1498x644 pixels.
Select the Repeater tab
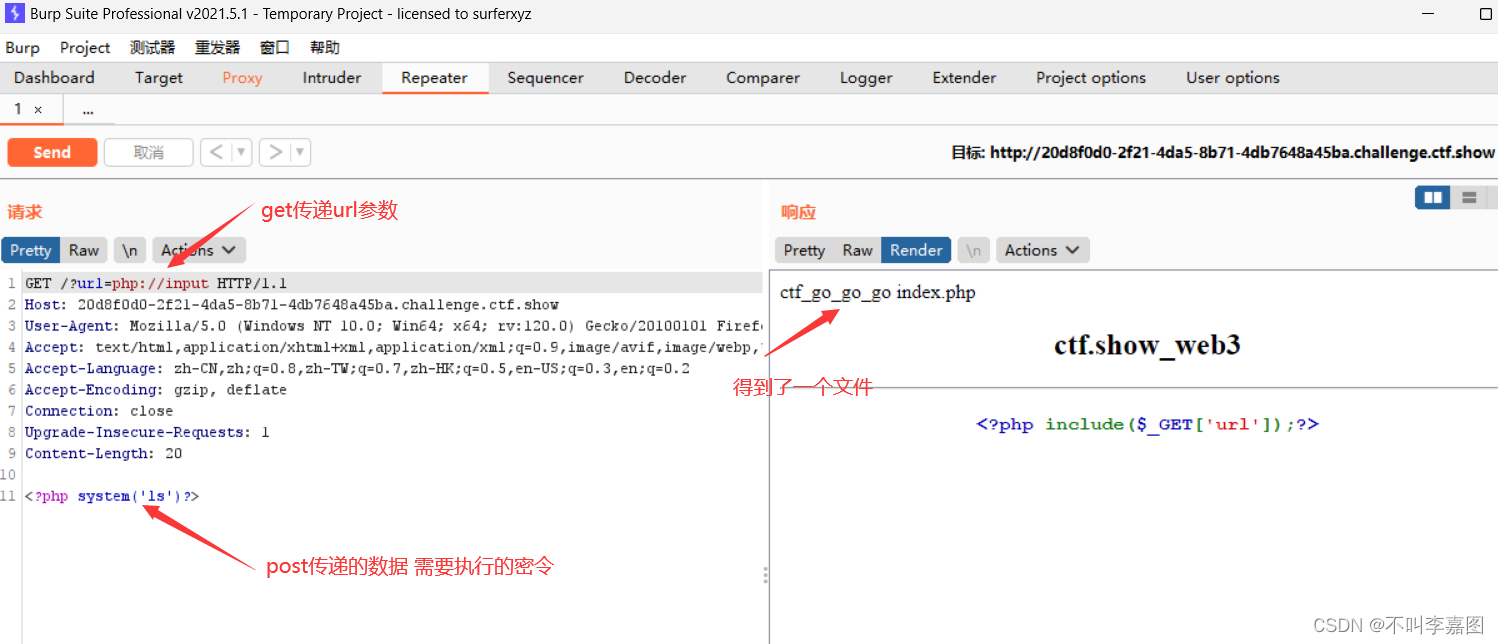435,78
